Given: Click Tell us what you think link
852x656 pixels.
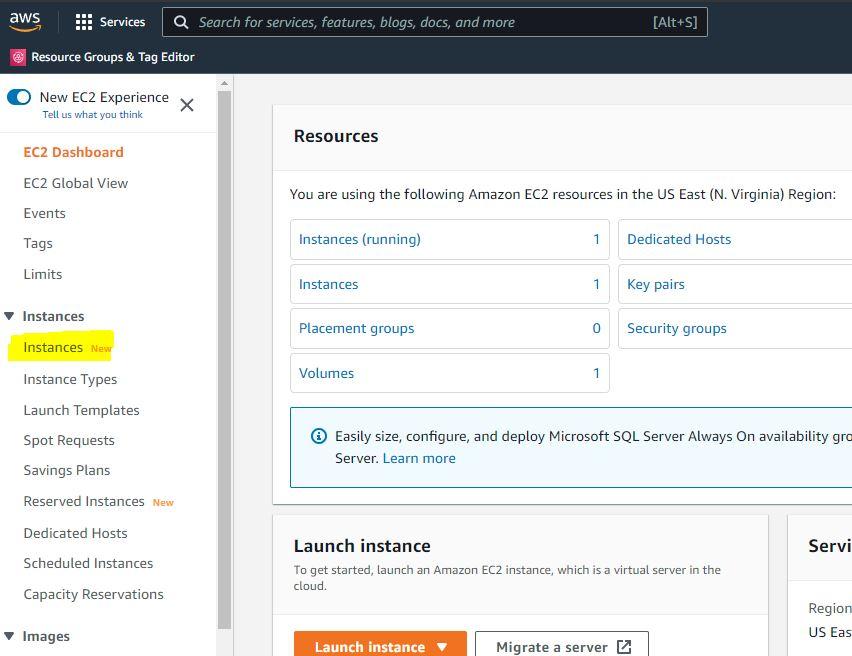Looking at the screenshot, I should (92, 115).
